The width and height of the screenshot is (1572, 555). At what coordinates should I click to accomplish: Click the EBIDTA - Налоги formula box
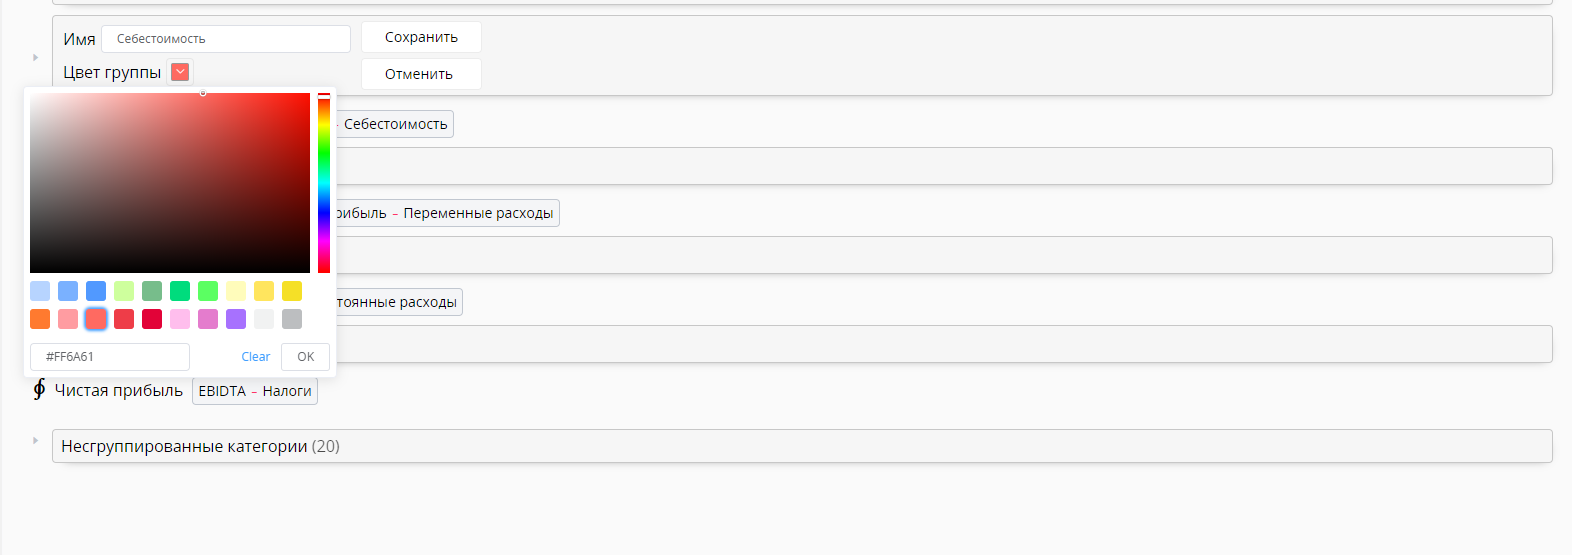click(x=255, y=391)
